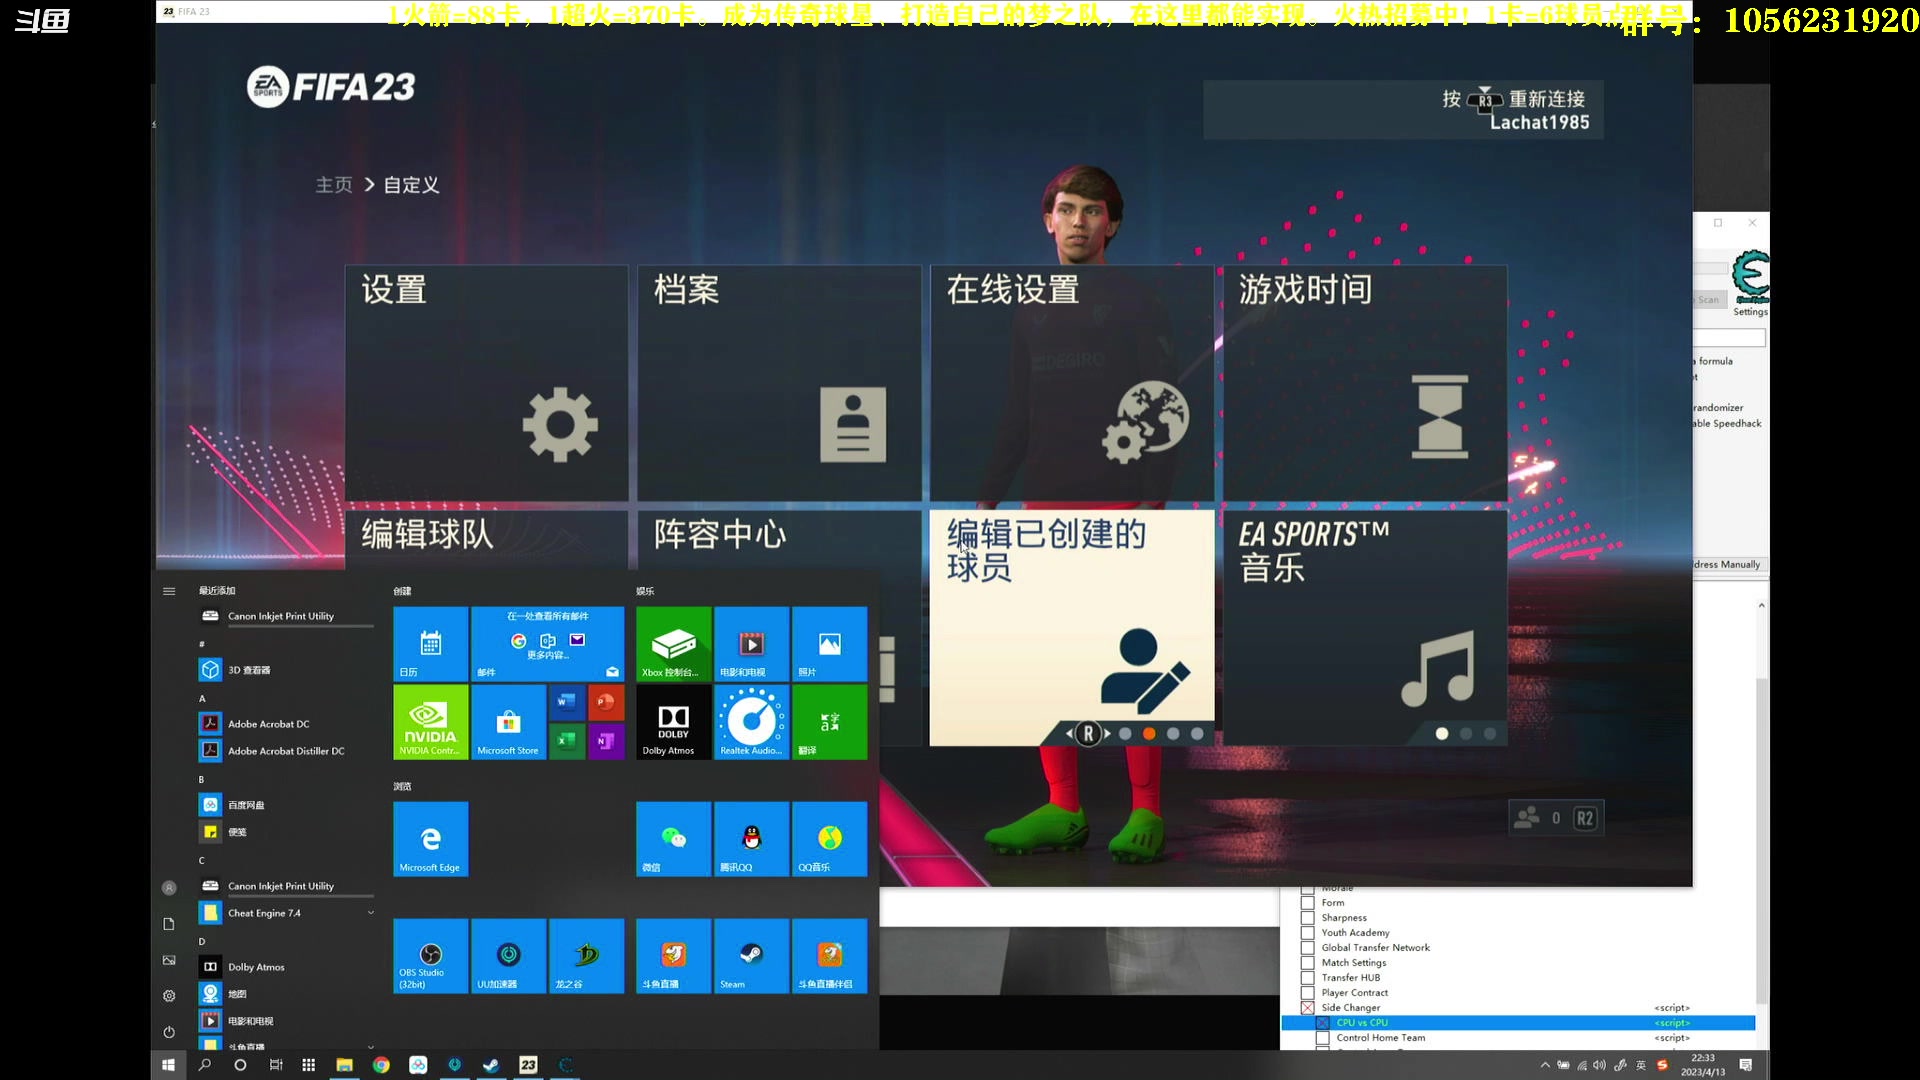
Task: Enable the Global Transfer Network checkbox
Action: coord(1307,947)
